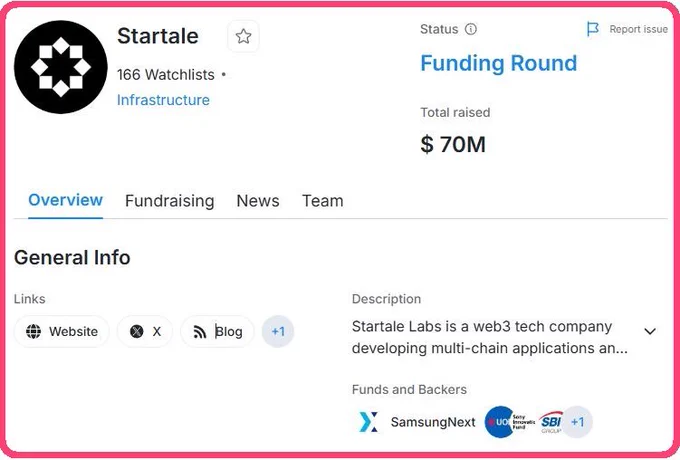680x460 pixels.
Task: Open the Report issue link
Action: coord(638,29)
